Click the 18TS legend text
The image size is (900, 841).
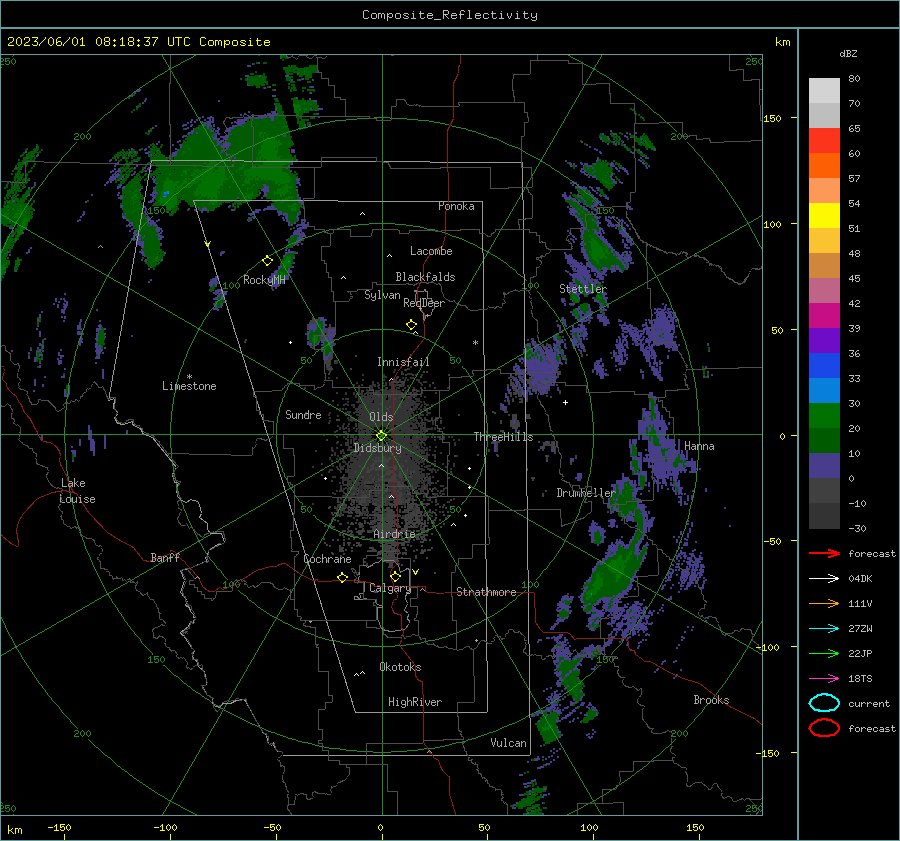(860, 679)
